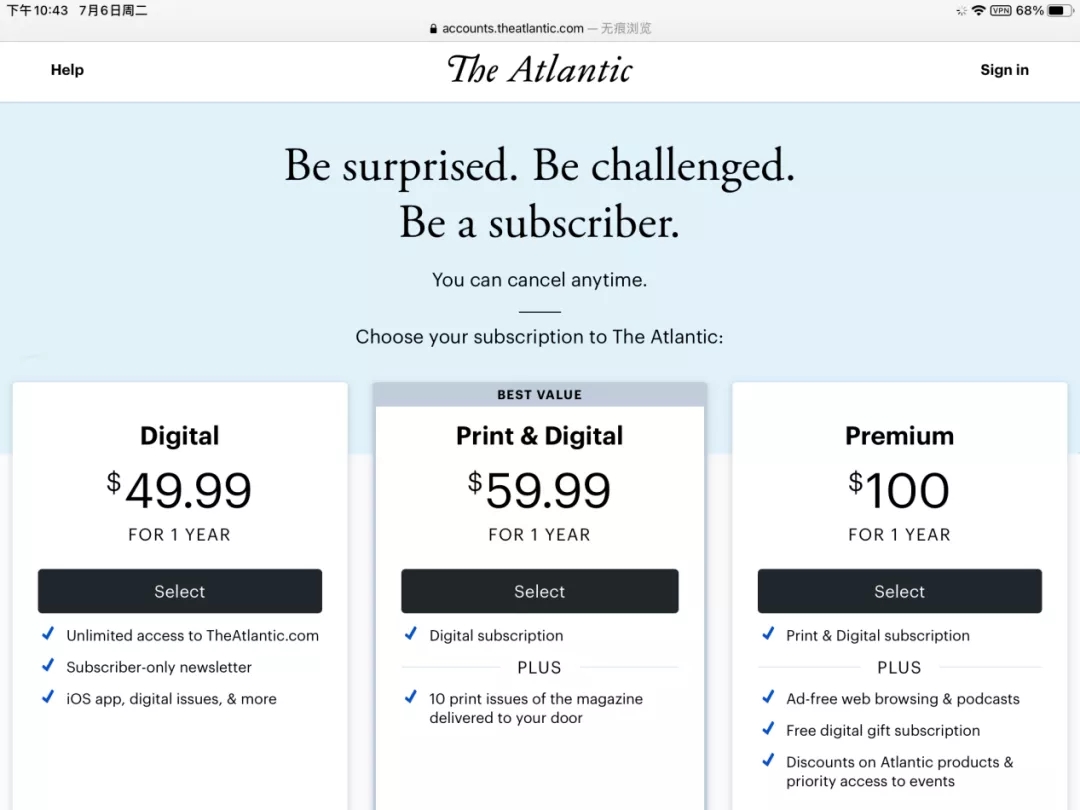Tap the Wi-Fi status icon
Viewport: 1080px width, 810px height.
point(978,10)
